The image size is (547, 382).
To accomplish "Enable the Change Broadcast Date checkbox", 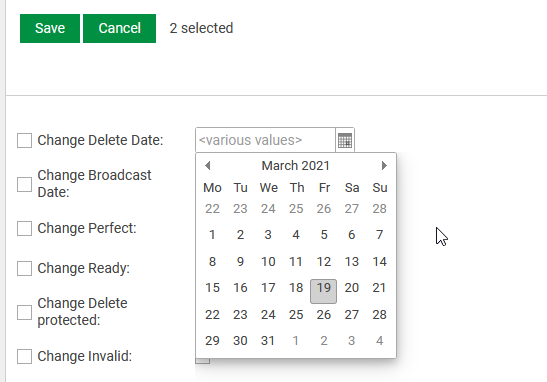I will 24,184.
